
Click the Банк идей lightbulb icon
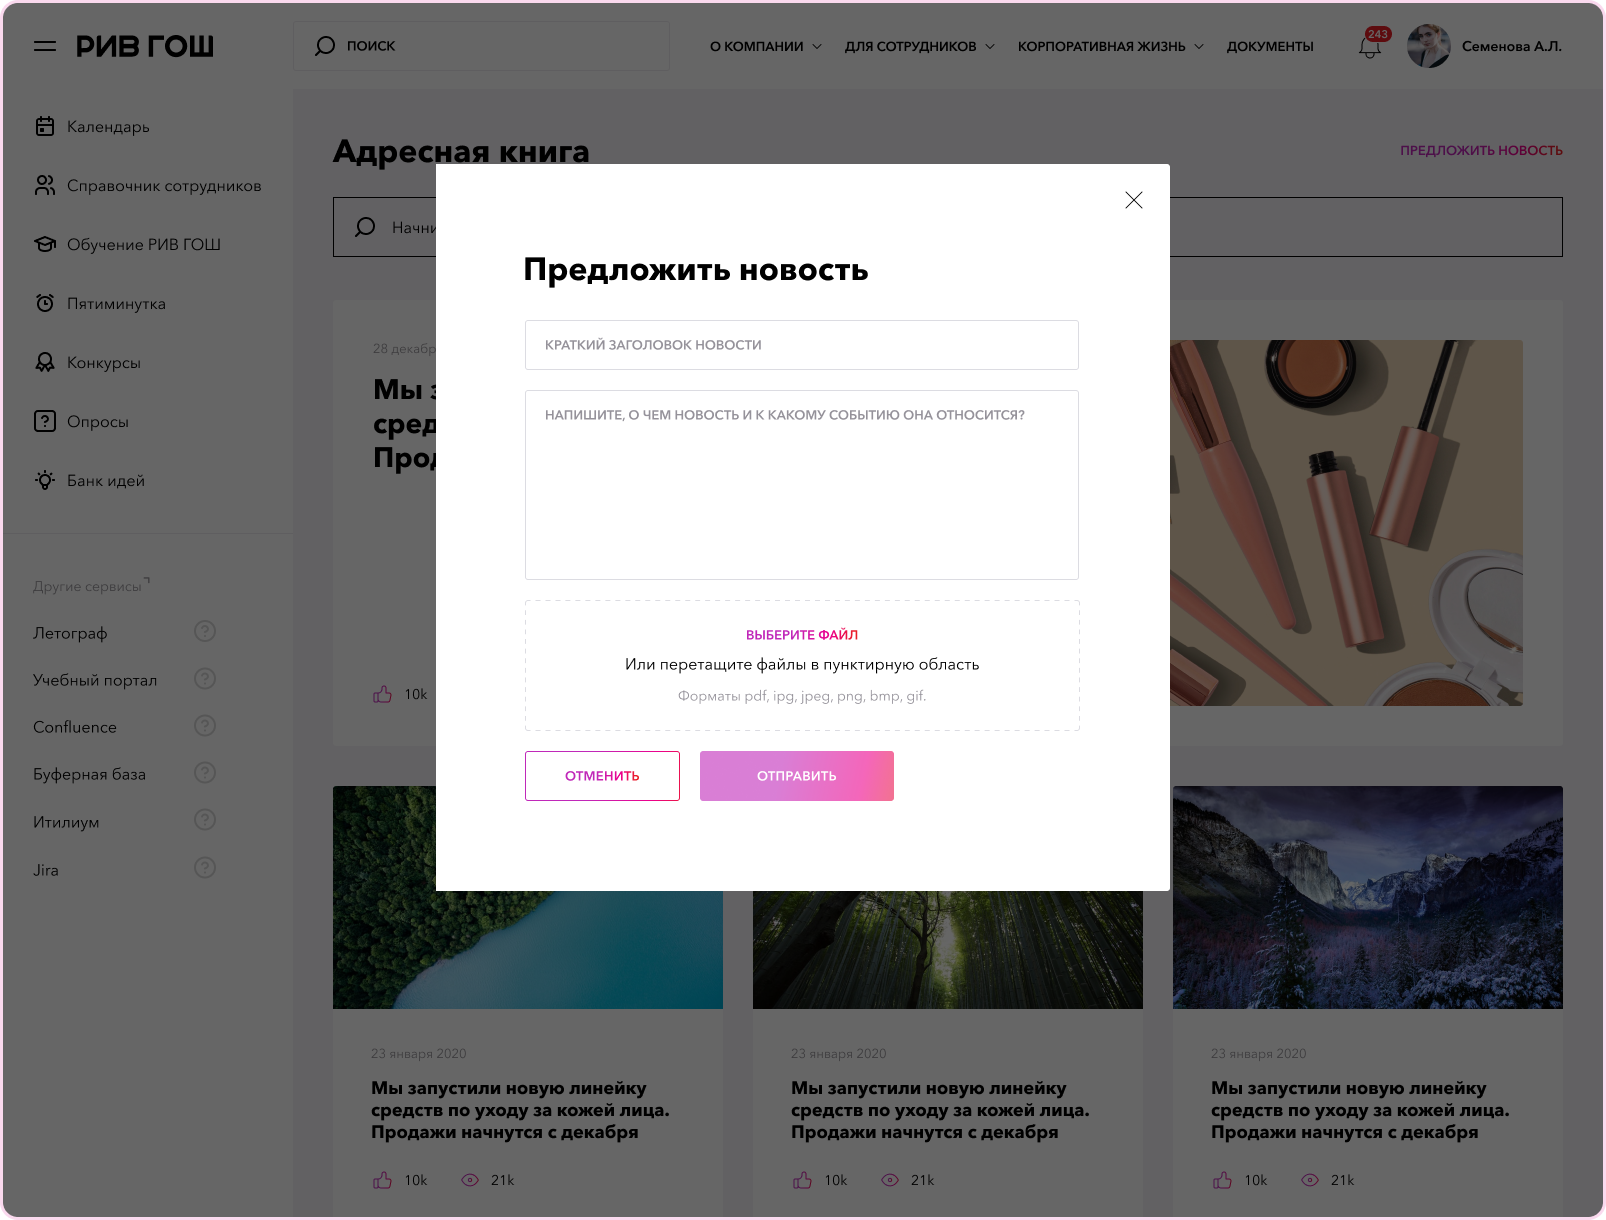coord(45,480)
